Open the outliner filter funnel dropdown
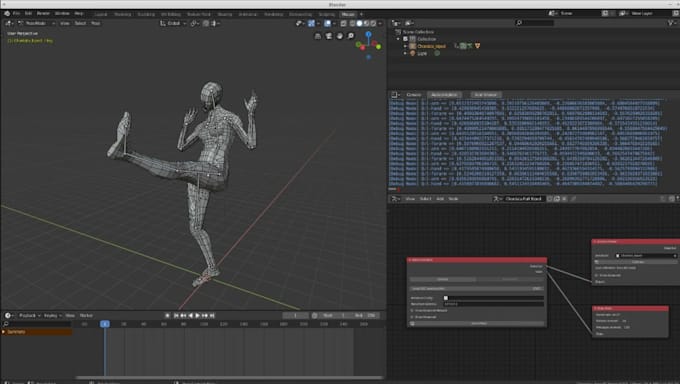Viewport: 680px width, 384px height. [672, 23]
